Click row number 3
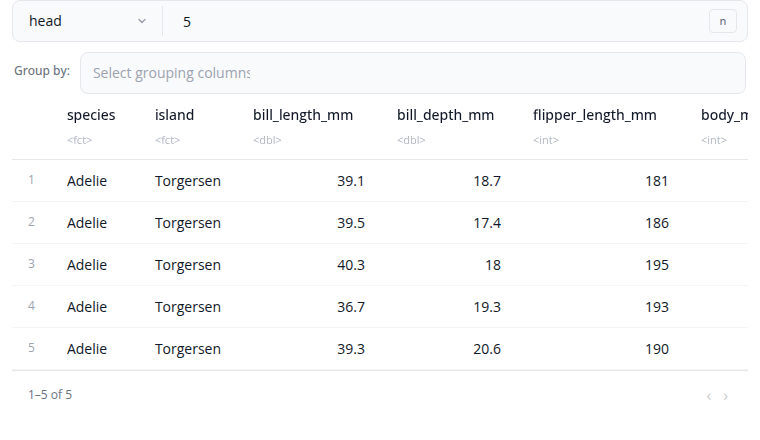The height and width of the screenshot is (440, 760). click(32, 264)
